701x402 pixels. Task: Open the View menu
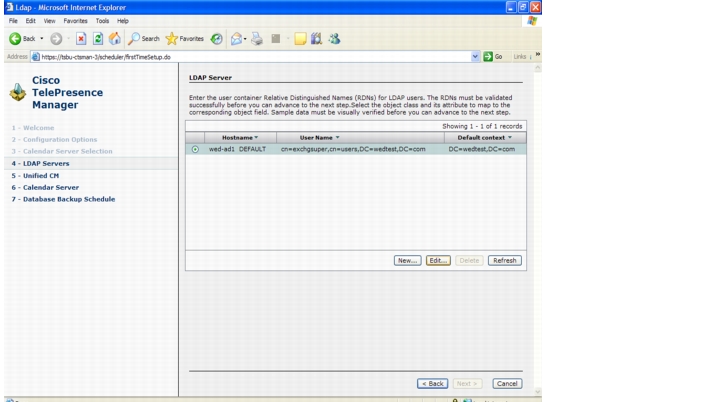click(x=49, y=21)
